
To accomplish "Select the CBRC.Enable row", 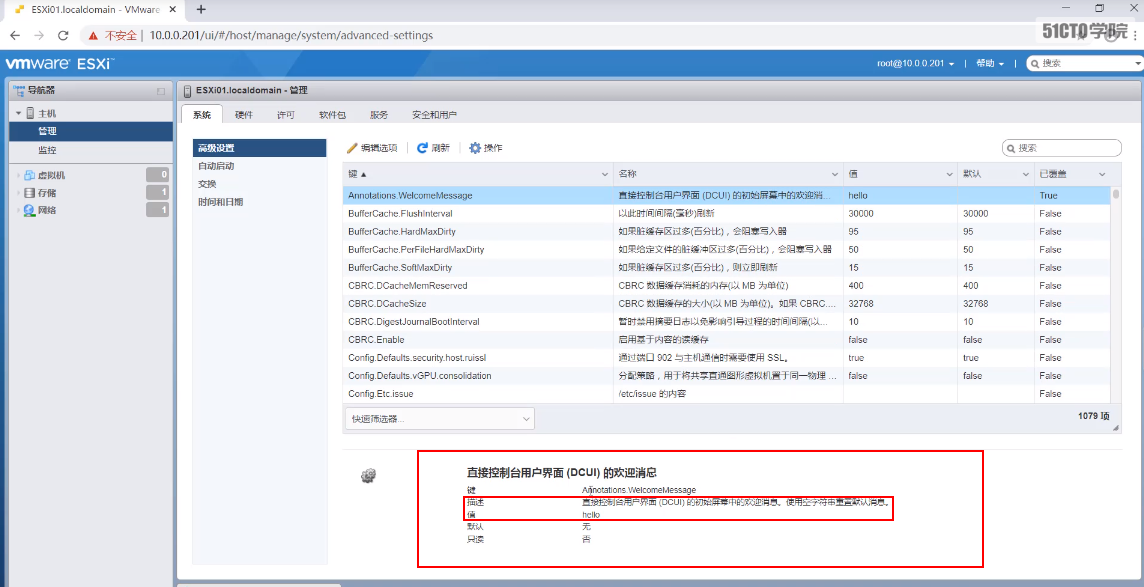I will pos(727,340).
